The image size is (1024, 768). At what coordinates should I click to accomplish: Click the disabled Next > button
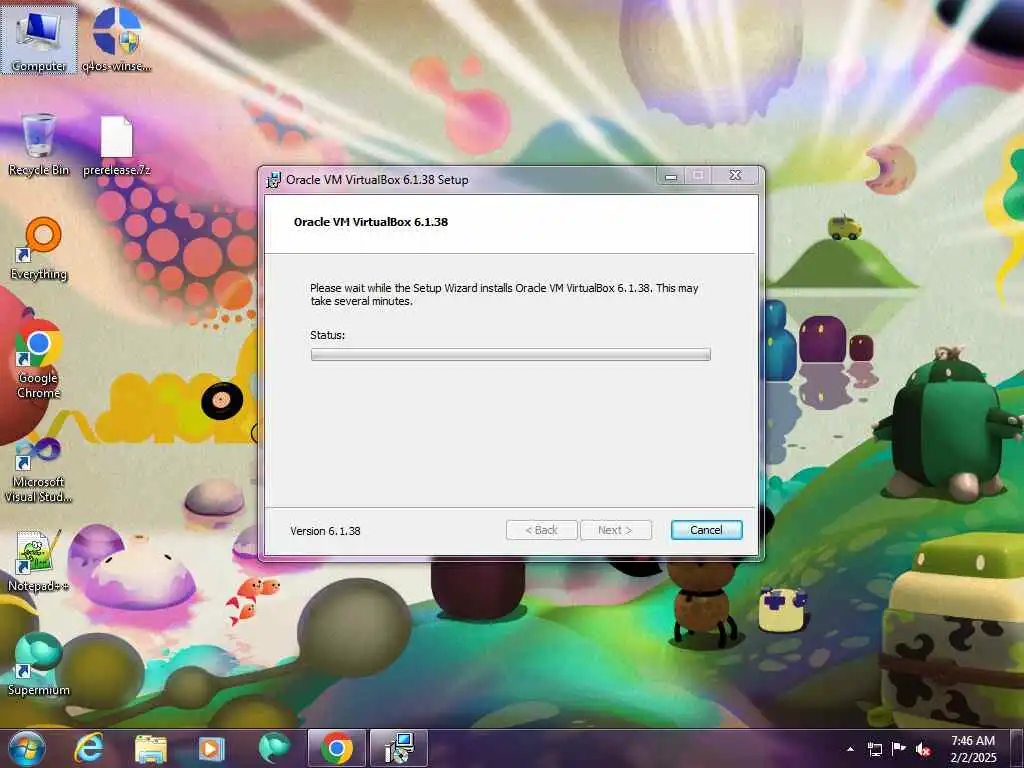(x=615, y=530)
